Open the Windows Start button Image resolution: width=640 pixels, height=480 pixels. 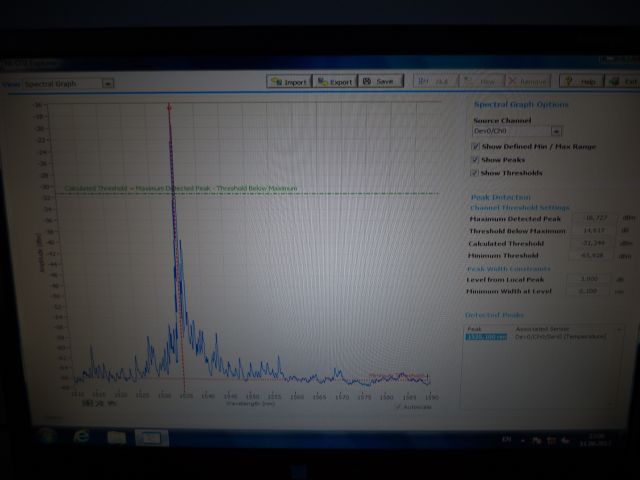[x=47, y=436]
